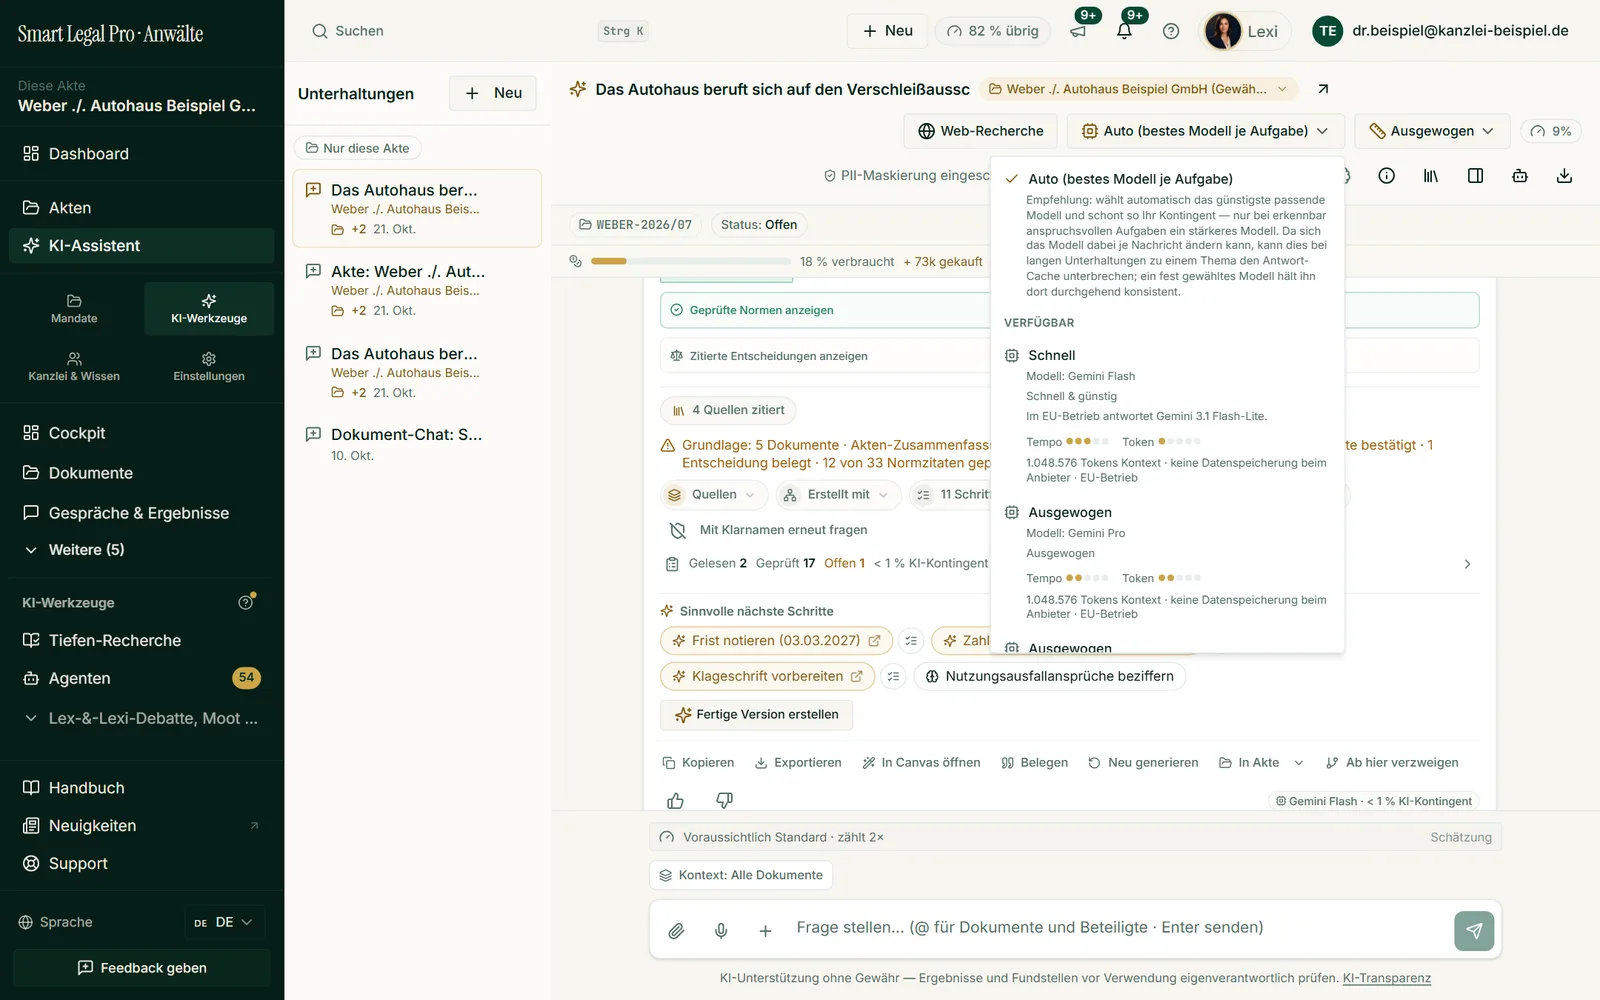Screen dimensions: 1600x1000
Task: Open the answer in Canvas
Action: 921,763
